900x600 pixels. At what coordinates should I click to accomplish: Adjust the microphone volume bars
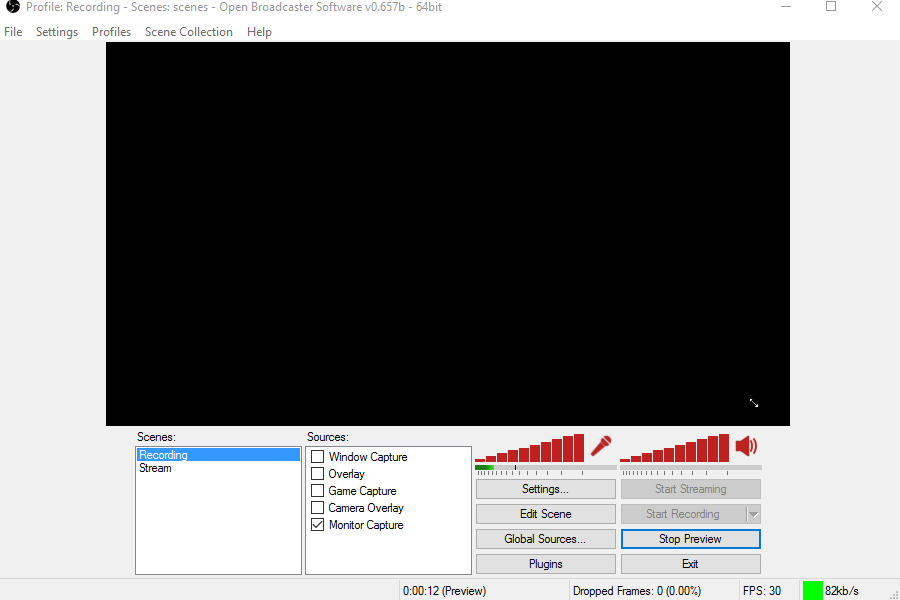click(529, 448)
